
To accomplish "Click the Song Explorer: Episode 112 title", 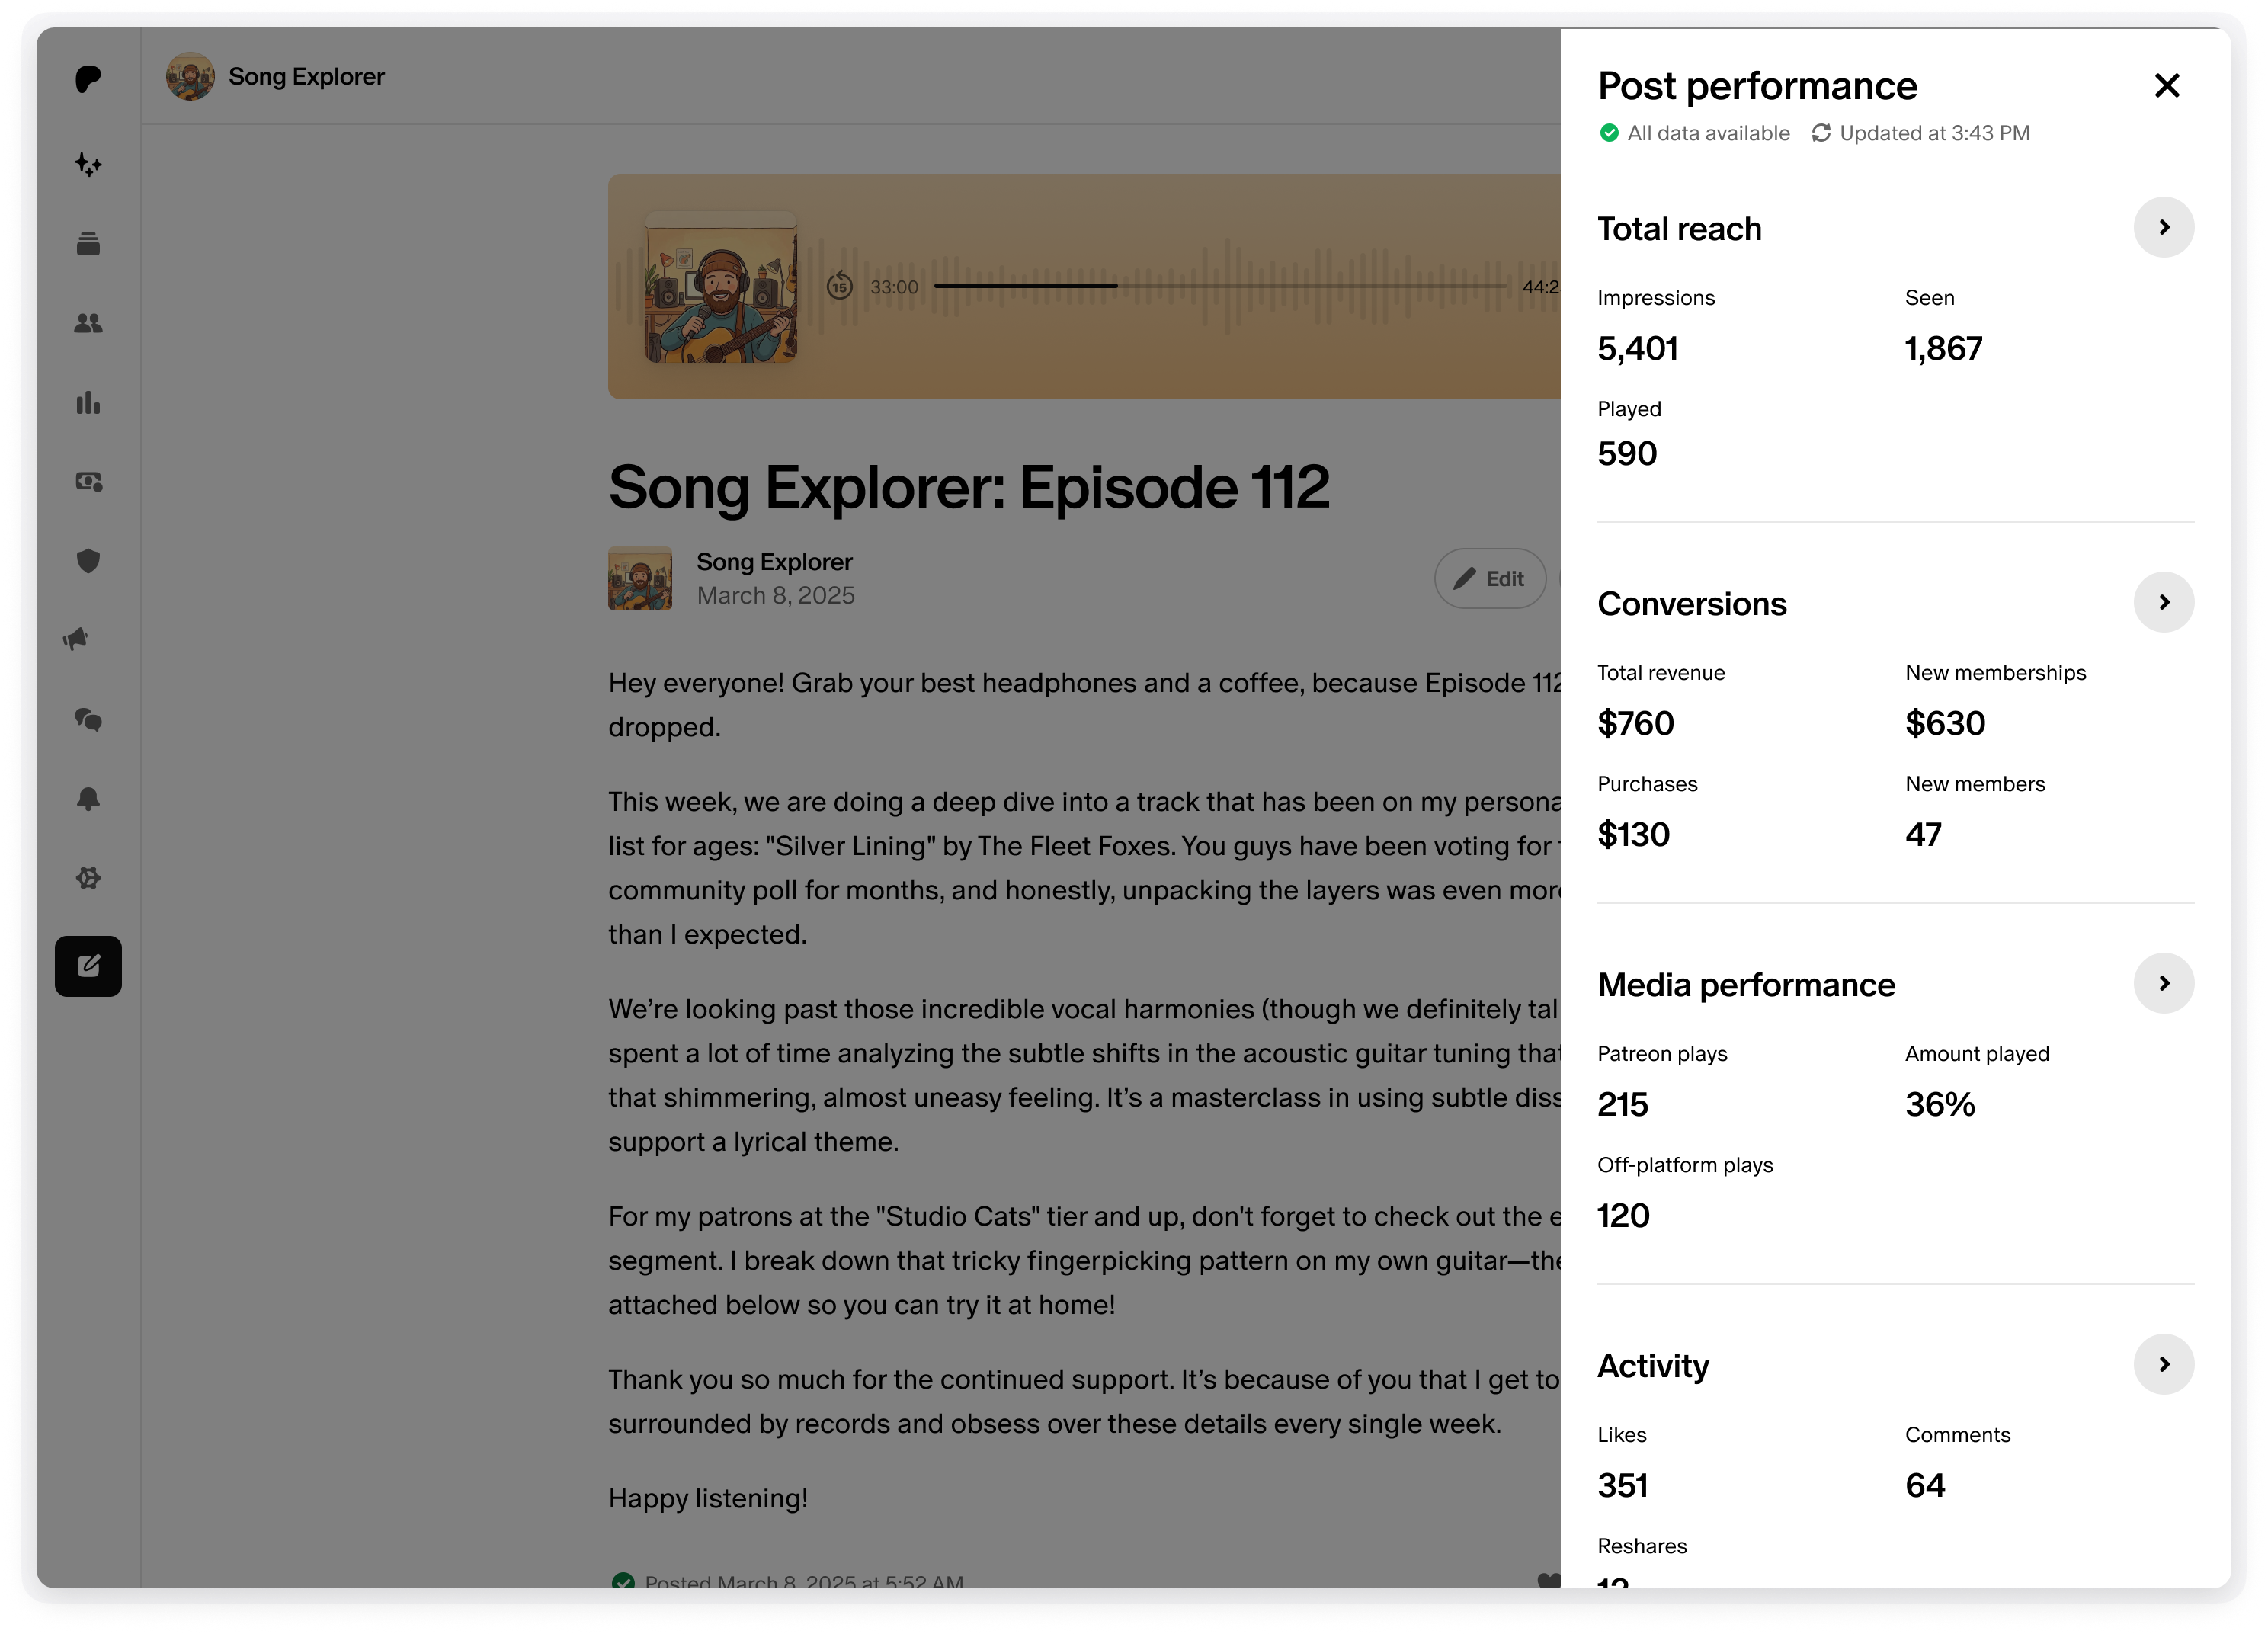I will pyautogui.click(x=969, y=487).
